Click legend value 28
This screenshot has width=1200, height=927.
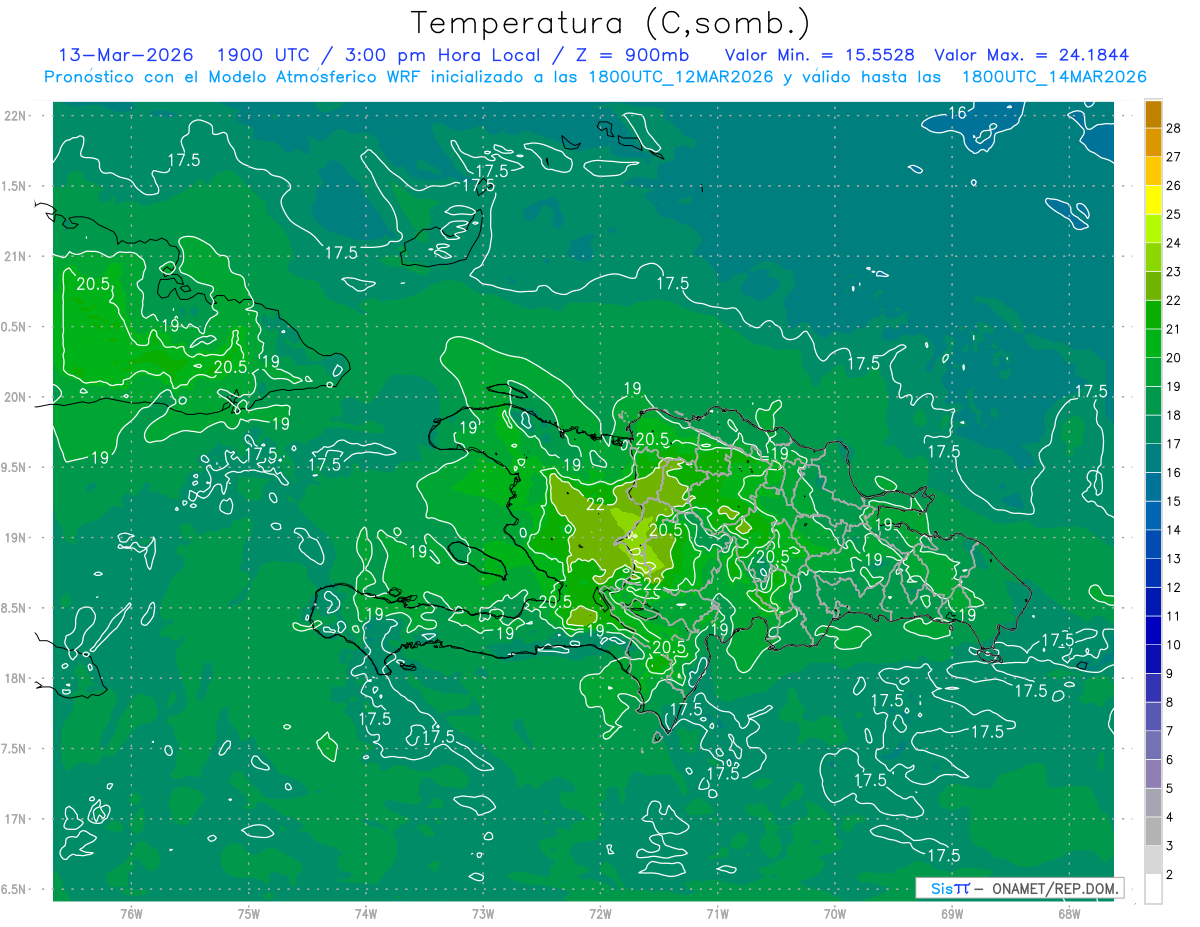(x=1174, y=128)
